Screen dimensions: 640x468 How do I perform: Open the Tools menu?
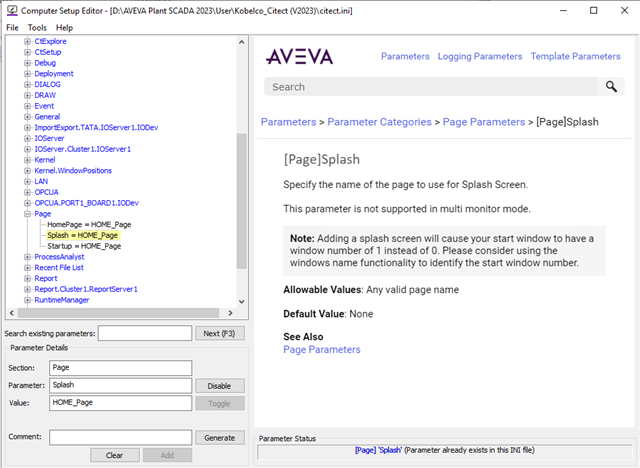tap(37, 28)
